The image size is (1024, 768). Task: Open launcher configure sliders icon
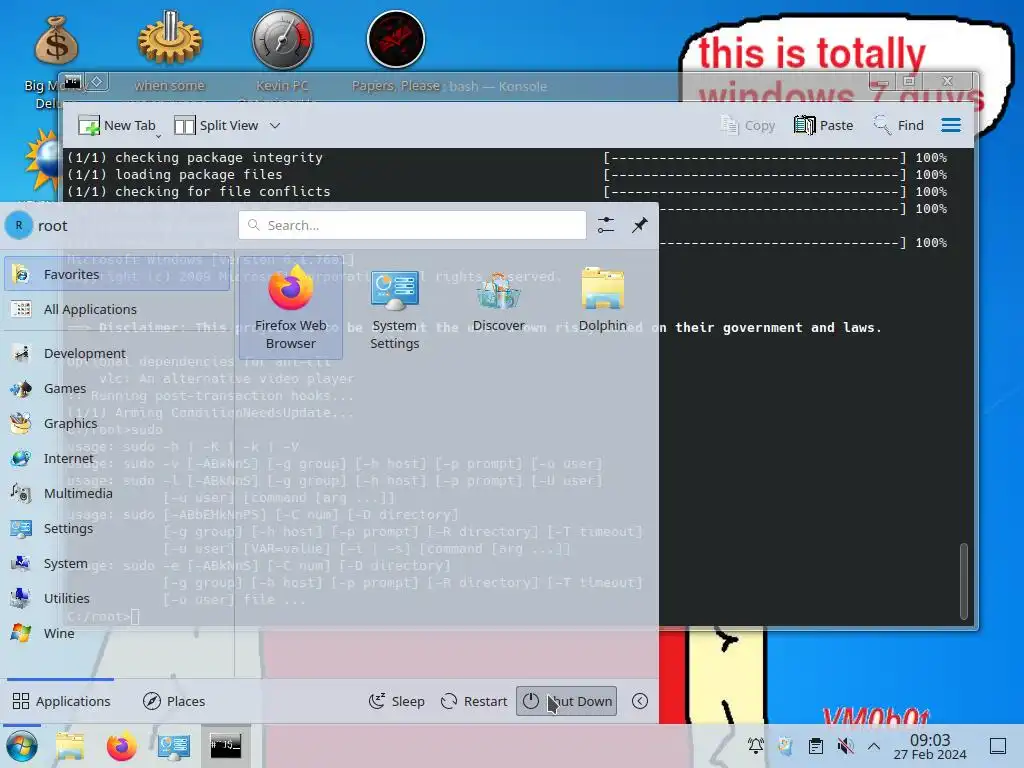606,225
